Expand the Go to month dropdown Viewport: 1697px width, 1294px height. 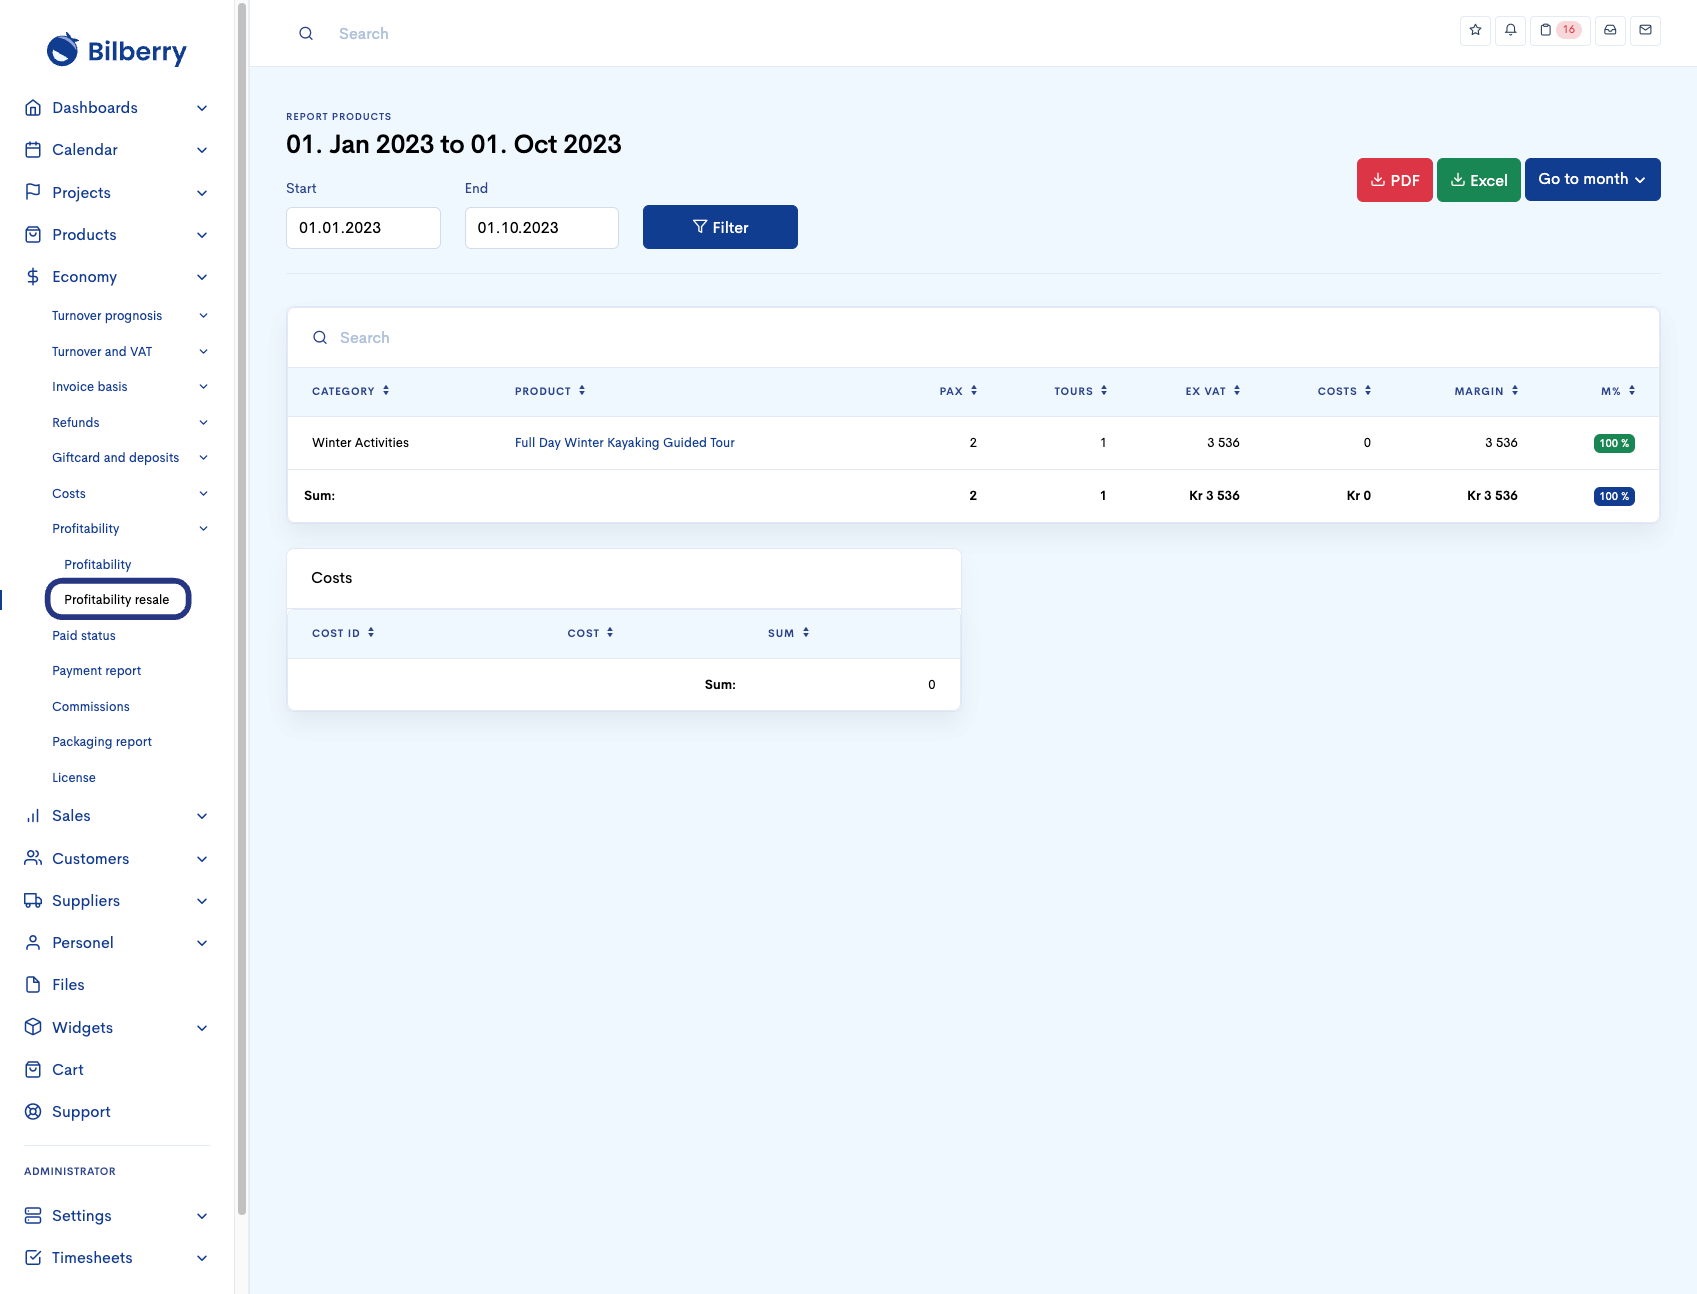tap(1592, 179)
